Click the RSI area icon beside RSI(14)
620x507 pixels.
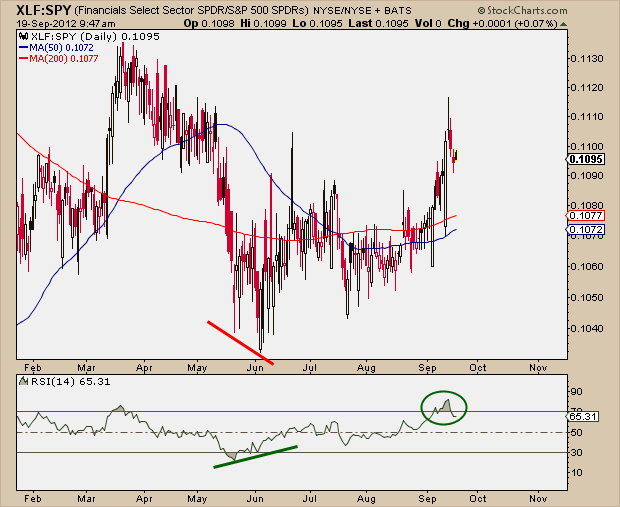point(24,381)
